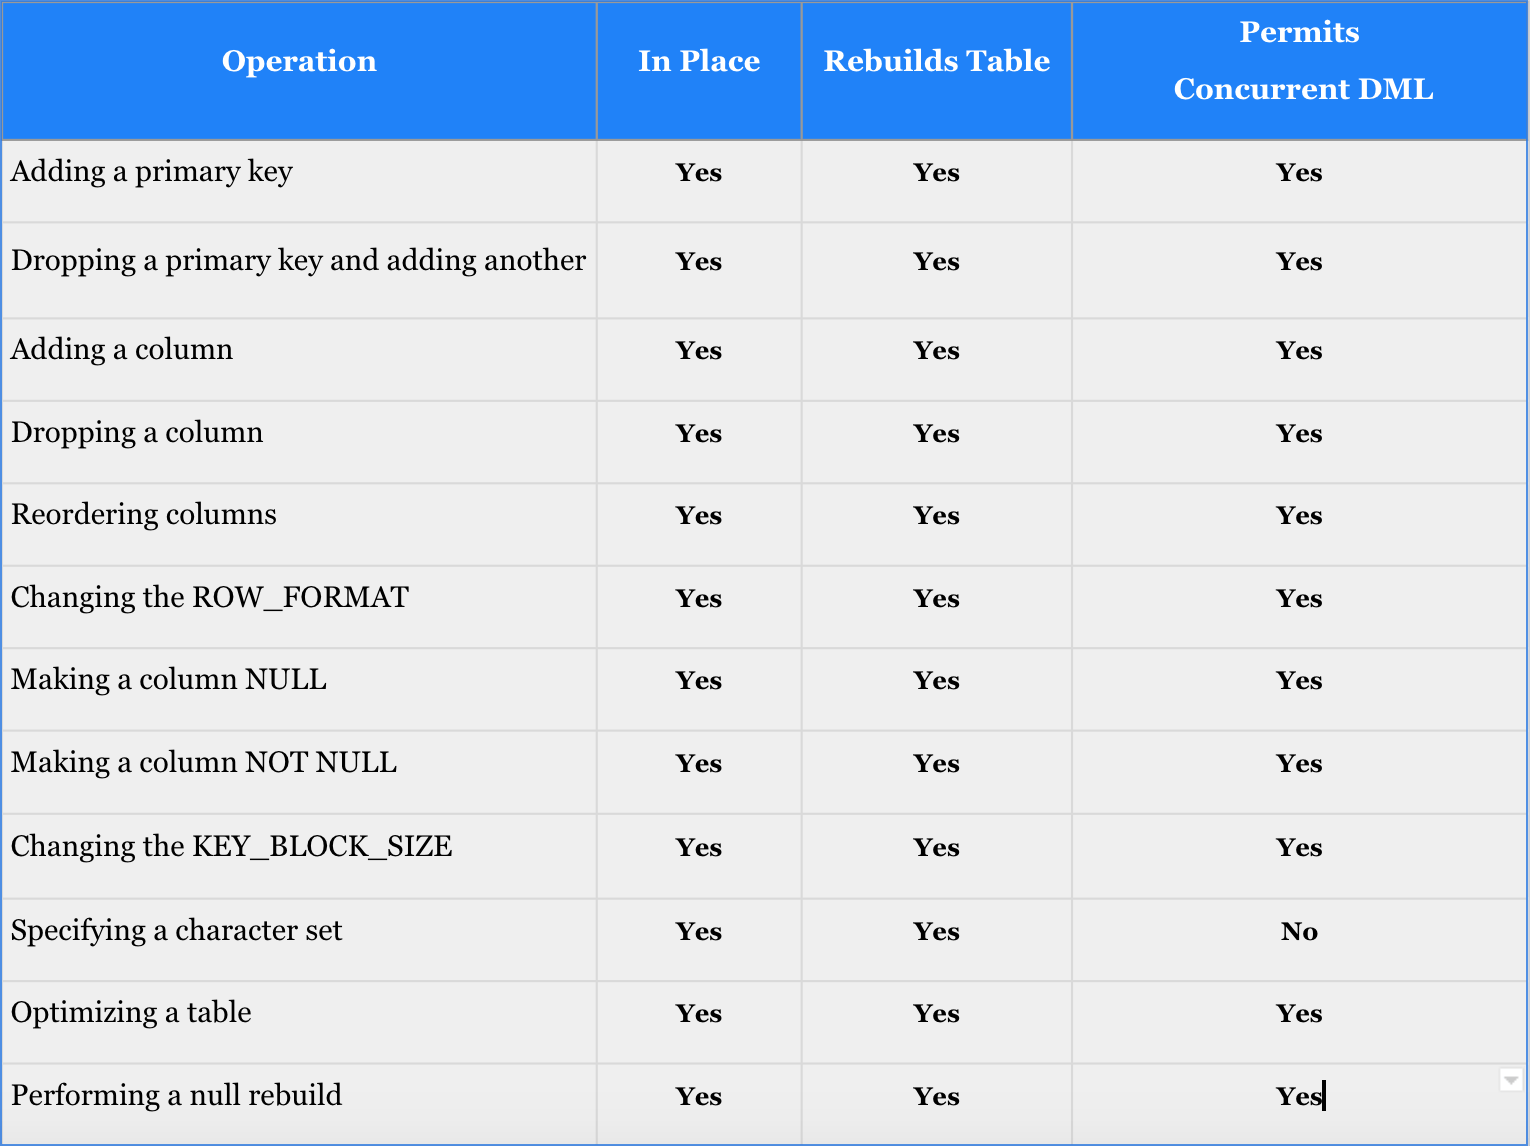Screen dimensions: 1530x1146
Task: Click the 'Reordering columns' cell
Action: (x=144, y=515)
